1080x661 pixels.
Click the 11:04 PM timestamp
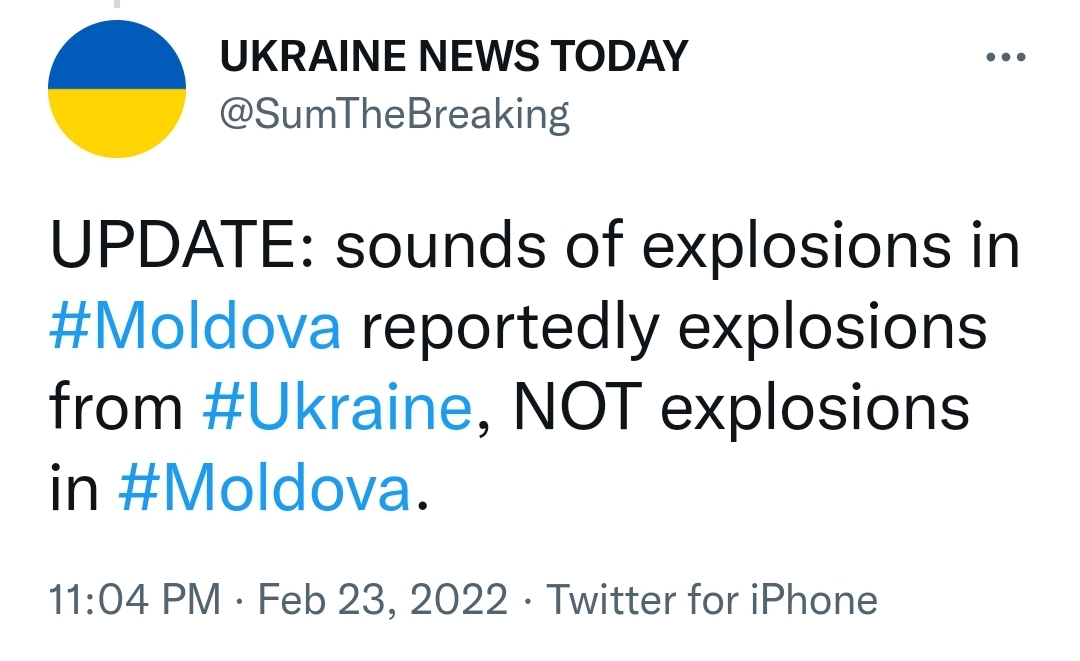coord(134,600)
